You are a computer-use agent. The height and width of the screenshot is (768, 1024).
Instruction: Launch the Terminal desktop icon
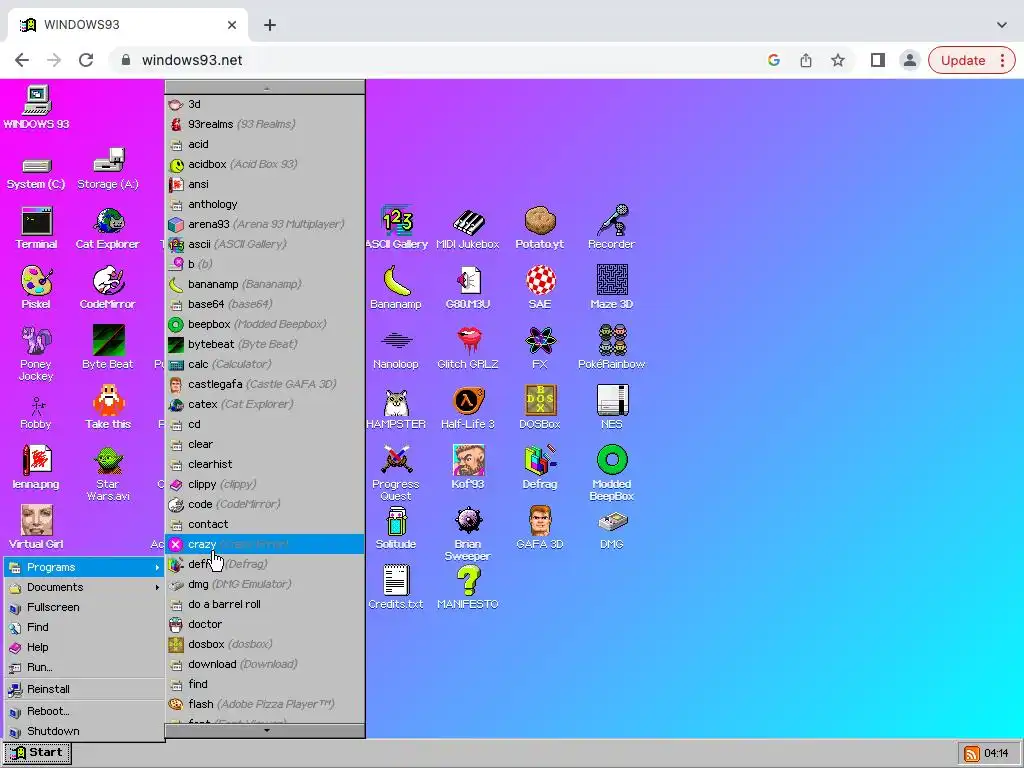coord(37,228)
